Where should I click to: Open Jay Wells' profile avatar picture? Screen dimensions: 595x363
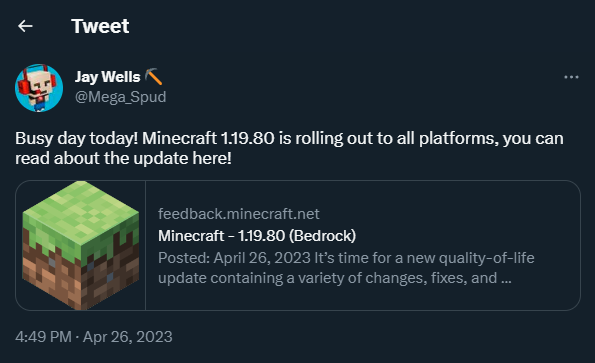tap(39, 88)
